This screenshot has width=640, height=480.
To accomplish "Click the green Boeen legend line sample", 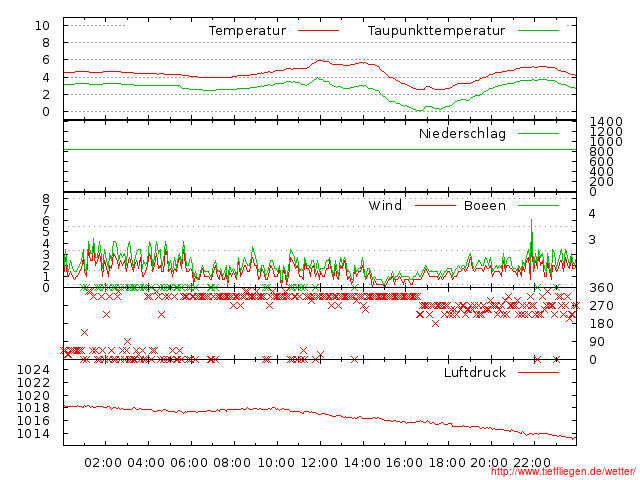I will coord(538,205).
